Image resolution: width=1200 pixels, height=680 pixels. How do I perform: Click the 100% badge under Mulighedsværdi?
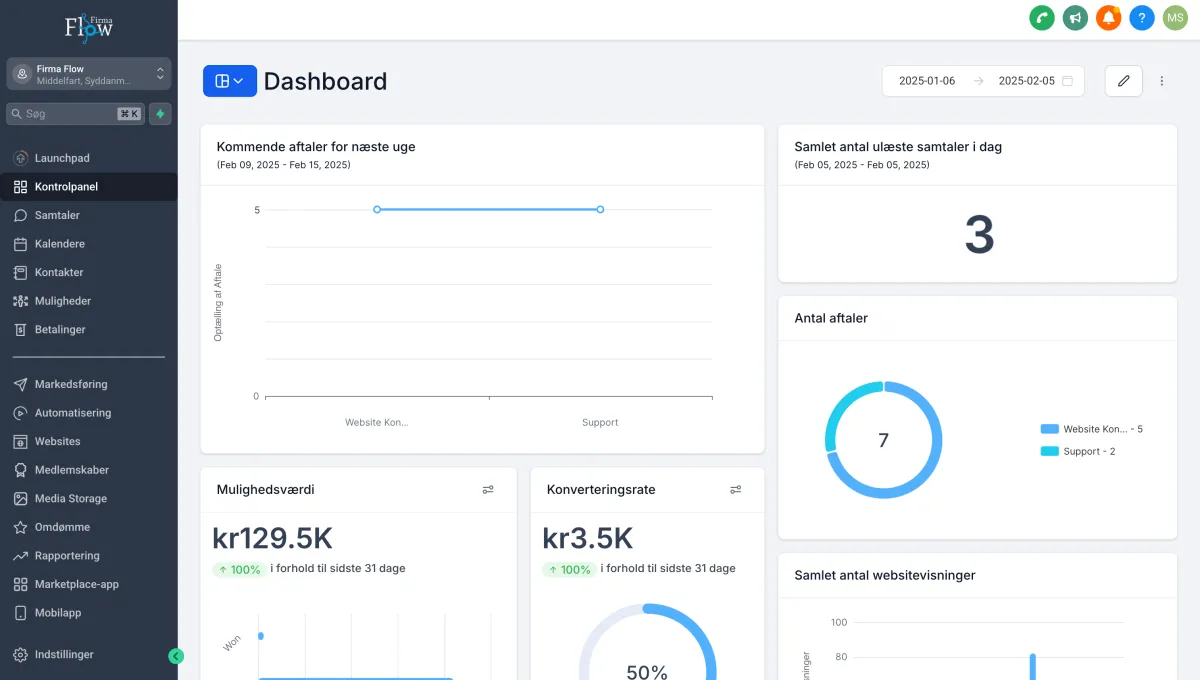pos(238,569)
